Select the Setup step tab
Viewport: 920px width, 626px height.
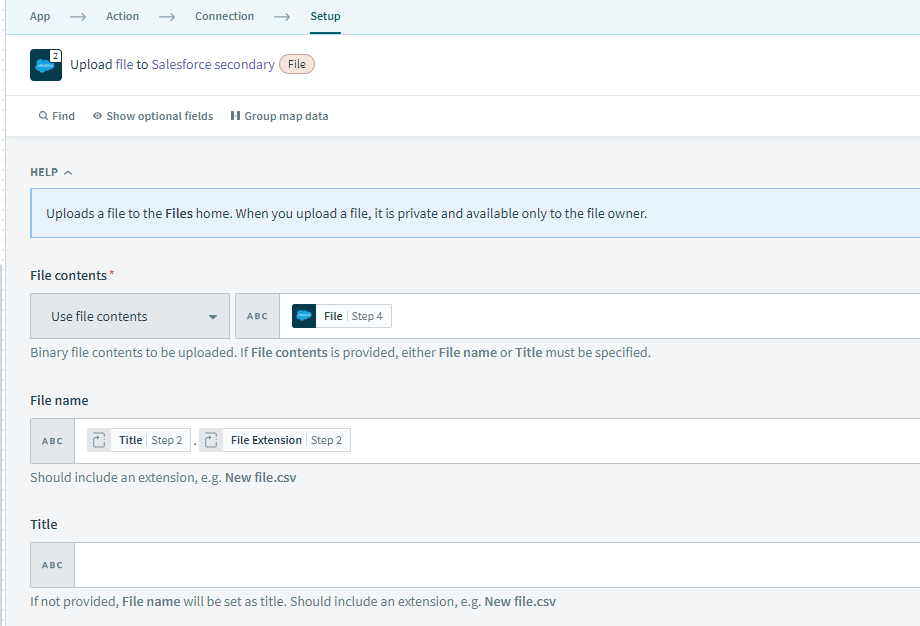(326, 16)
